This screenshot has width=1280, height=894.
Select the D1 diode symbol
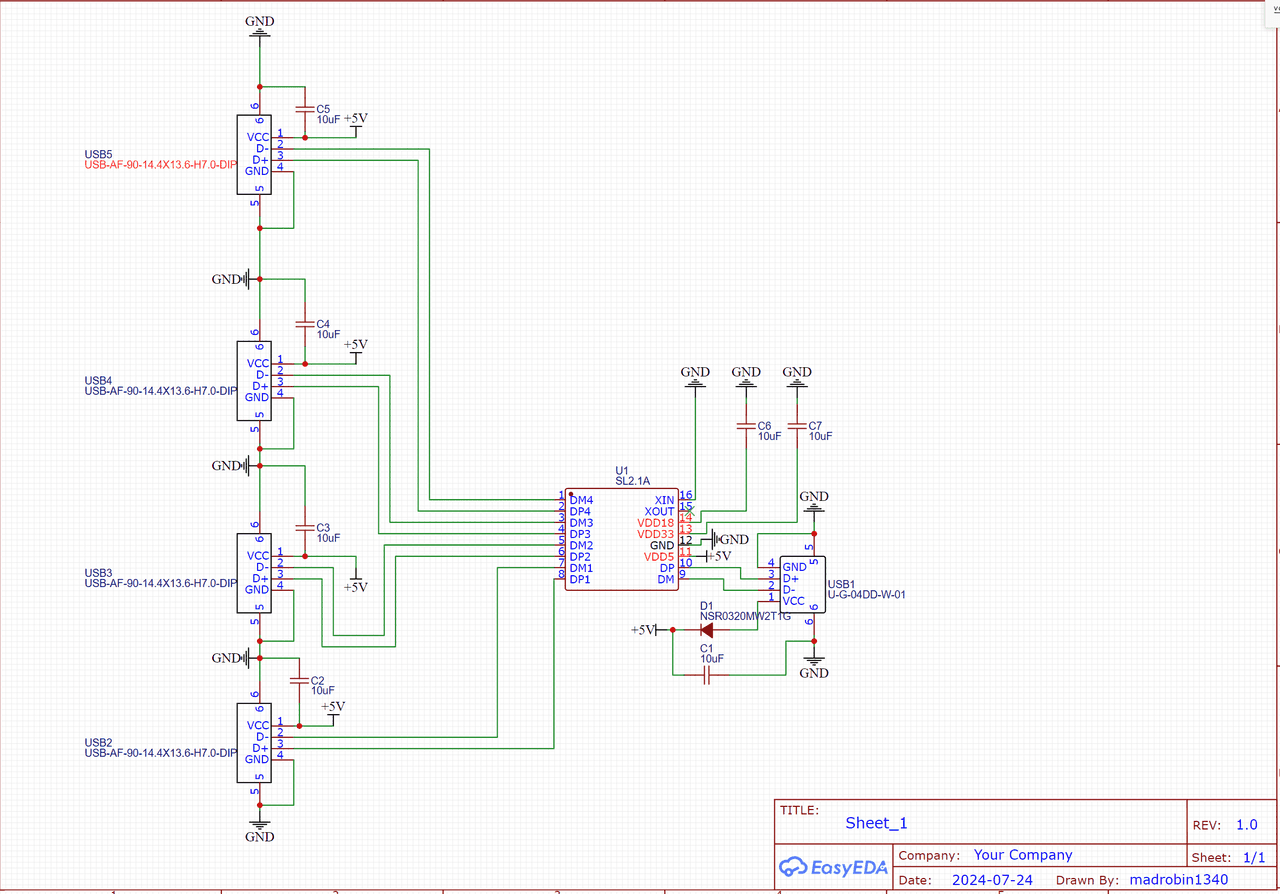[707, 630]
